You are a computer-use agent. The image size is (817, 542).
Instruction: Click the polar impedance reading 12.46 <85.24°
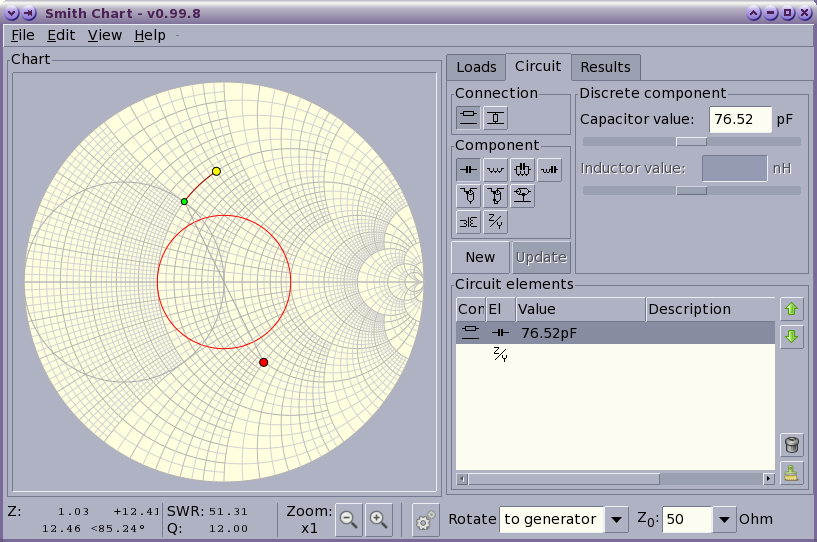[93, 528]
